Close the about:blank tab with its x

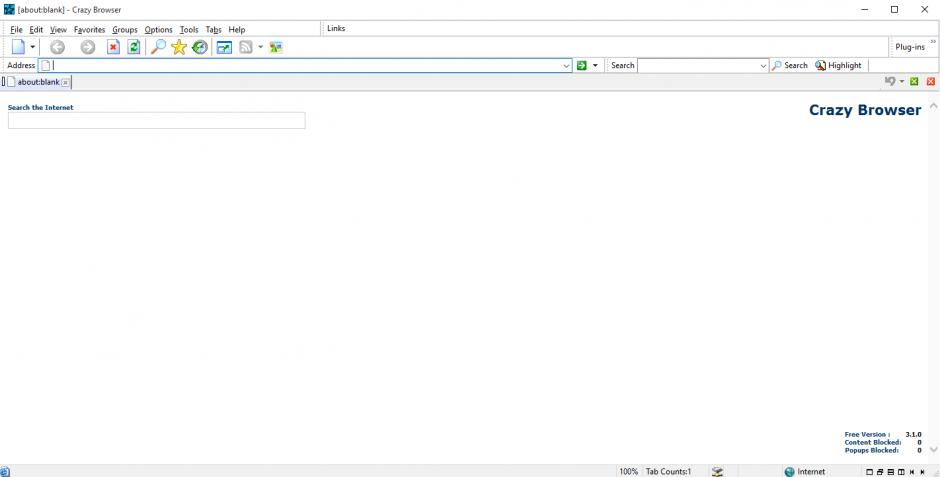point(65,82)
